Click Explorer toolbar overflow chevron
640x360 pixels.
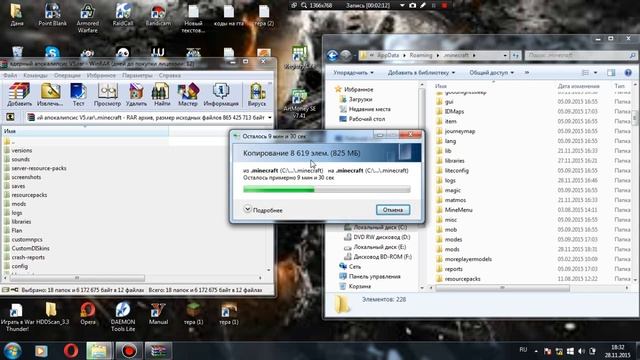click(x=527, y=73)
